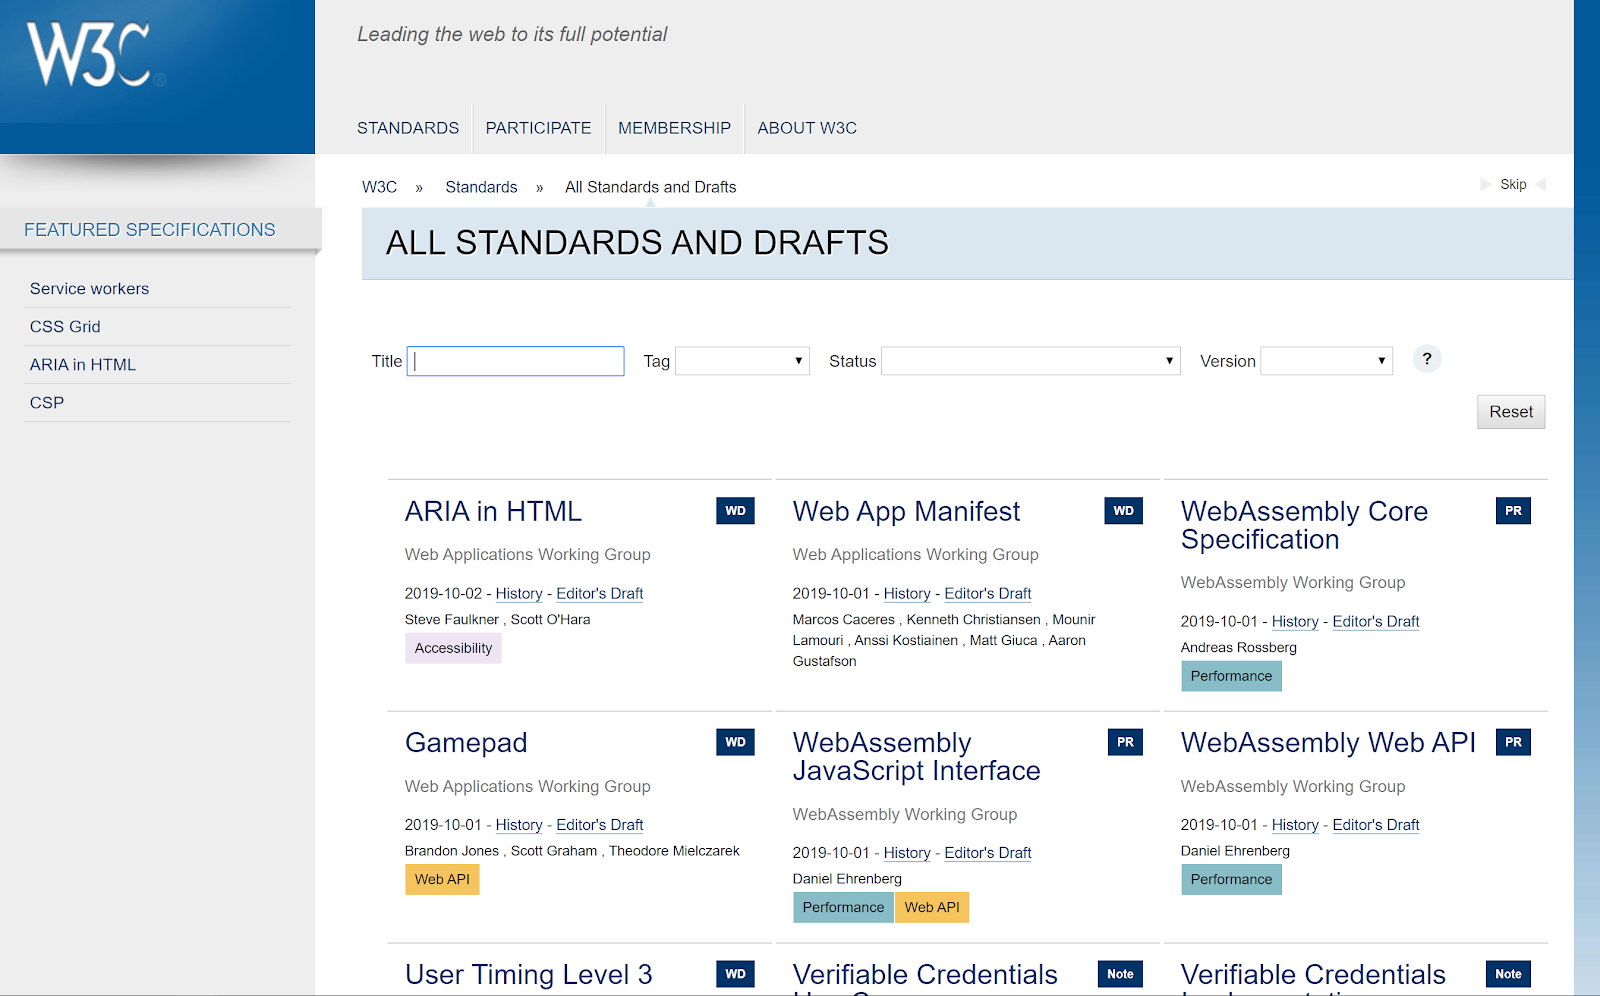This screenshot has height=996, width=1600.
Task: Click the Web API tag on Gamepad
Action: (x=442, y=879)
